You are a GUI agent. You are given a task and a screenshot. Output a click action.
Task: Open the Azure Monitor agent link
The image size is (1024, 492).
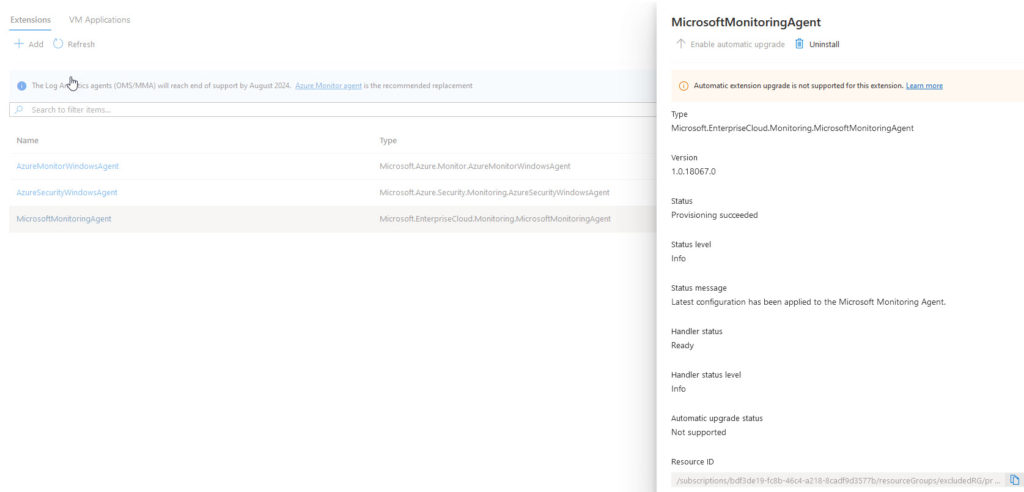[x=328, y=86]
